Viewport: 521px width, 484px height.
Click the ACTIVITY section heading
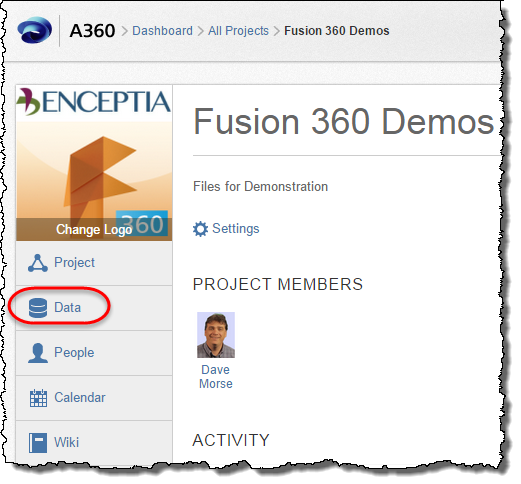pos(231,440)
